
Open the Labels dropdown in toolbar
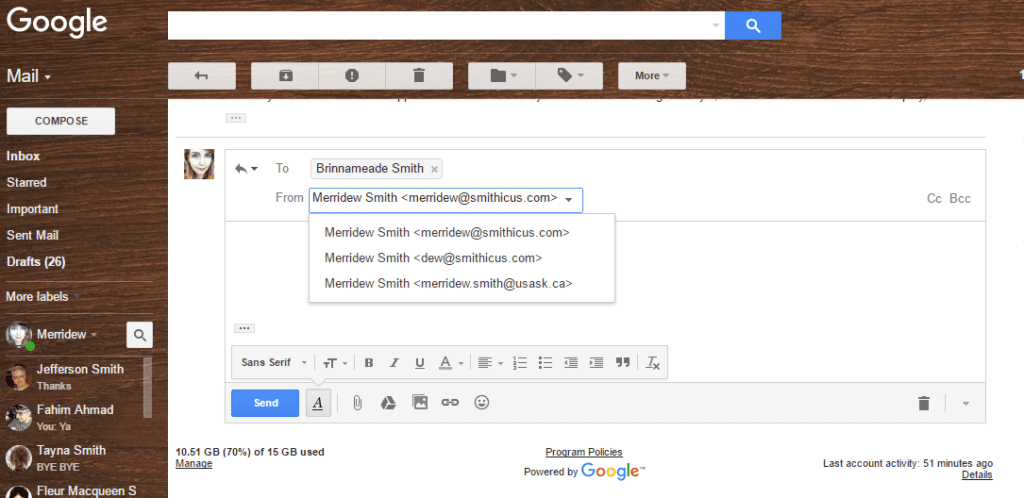569,75
